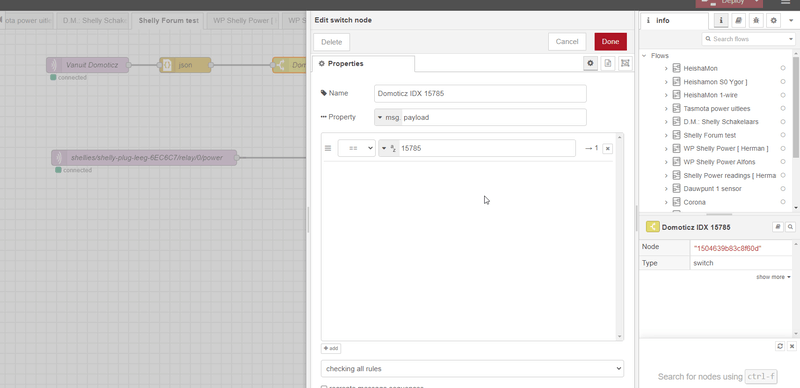This screenshot has width=800, height=388.
Task: Close the tips box
Action: pos(792,346)
